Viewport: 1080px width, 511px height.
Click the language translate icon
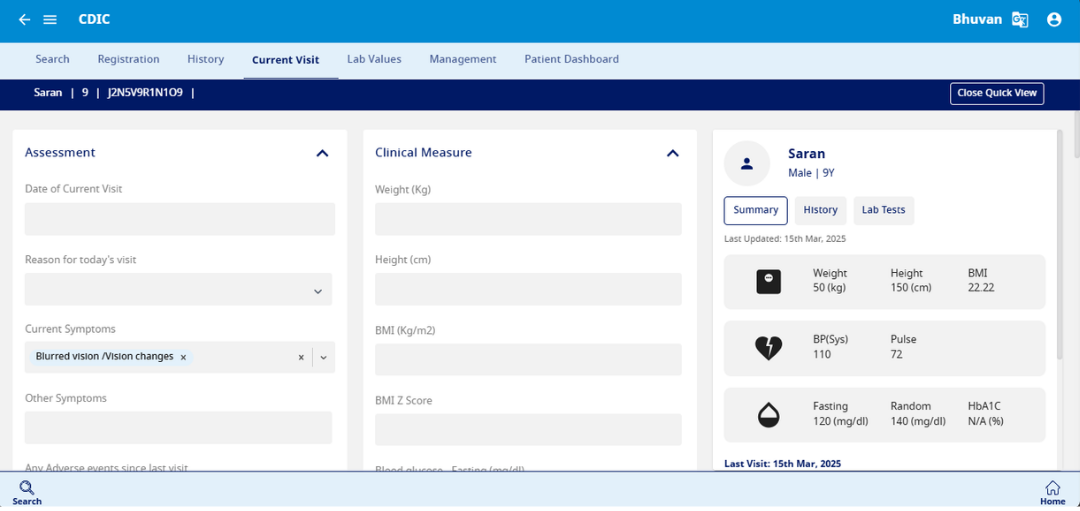(x=1020, y=20)
